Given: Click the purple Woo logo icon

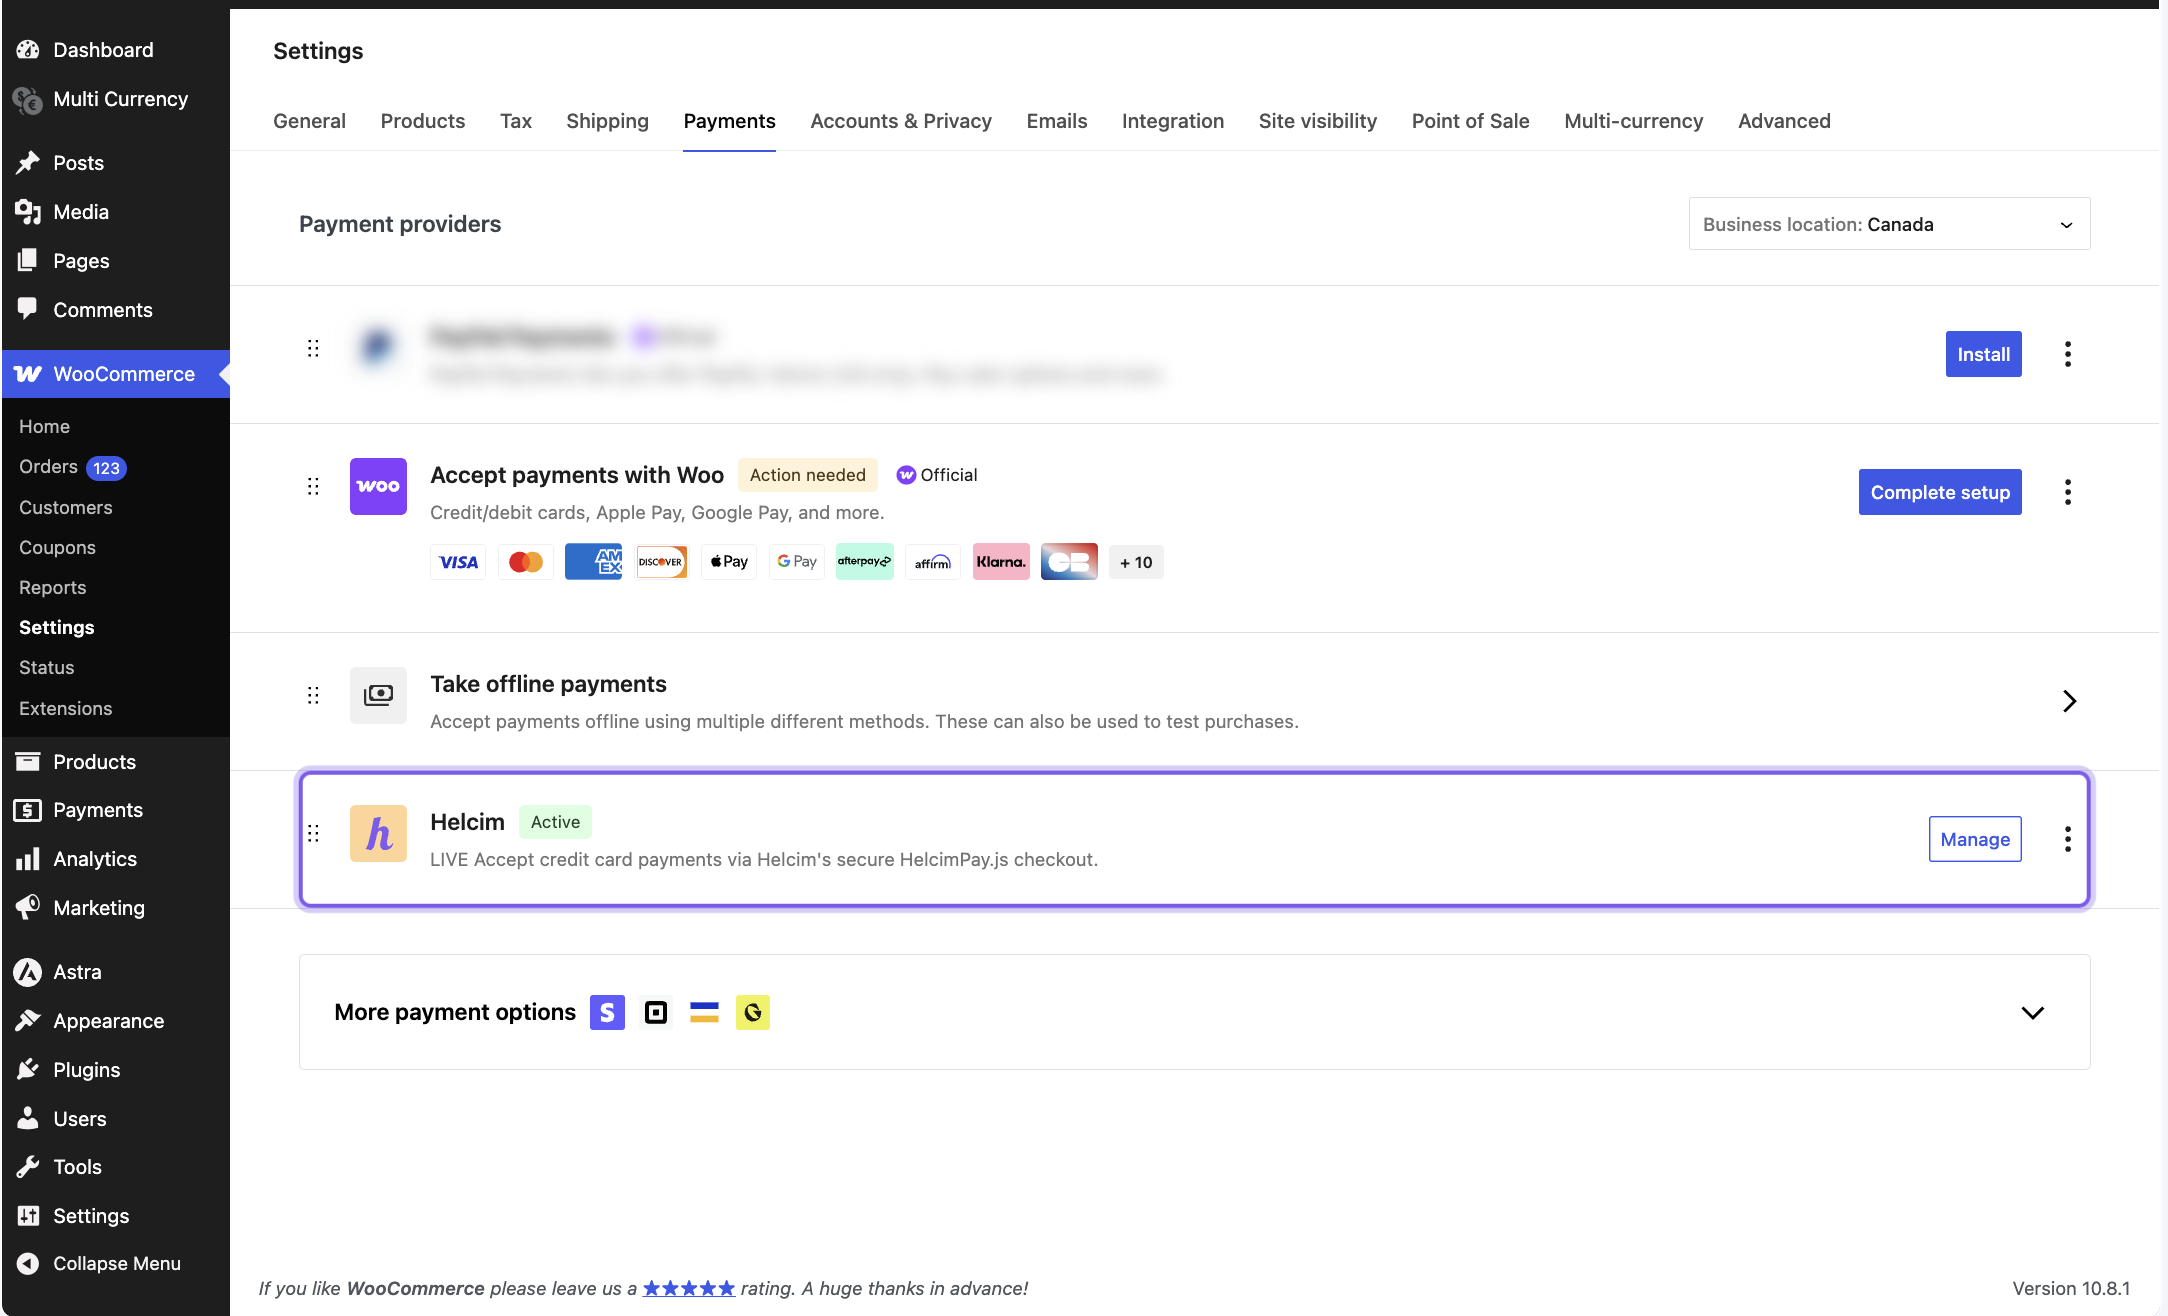Looking at the screenshot, I should (x=378, y=486).
